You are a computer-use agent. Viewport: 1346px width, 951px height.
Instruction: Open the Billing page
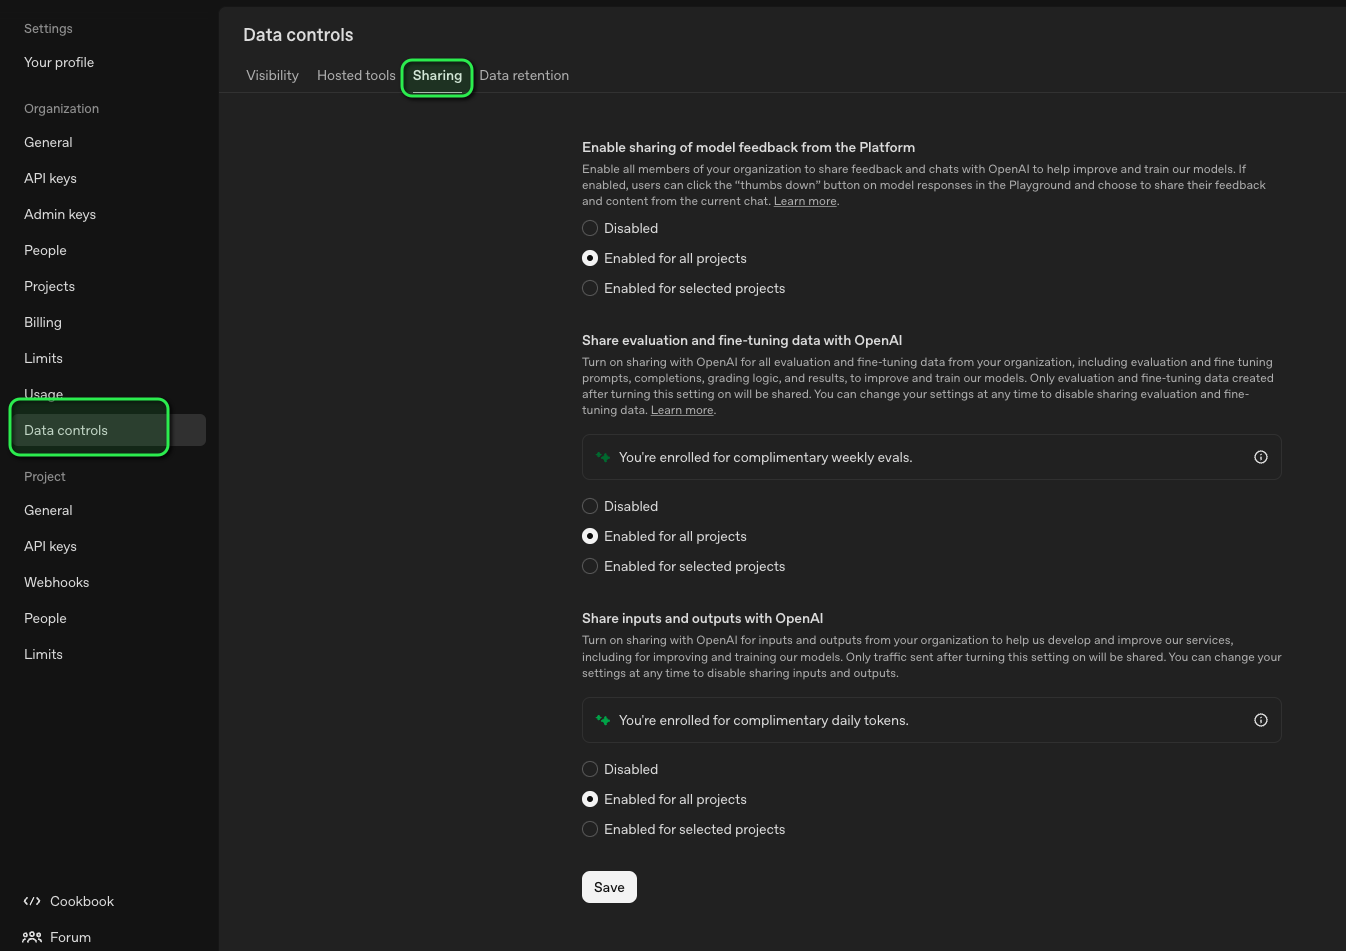(43, 322)
